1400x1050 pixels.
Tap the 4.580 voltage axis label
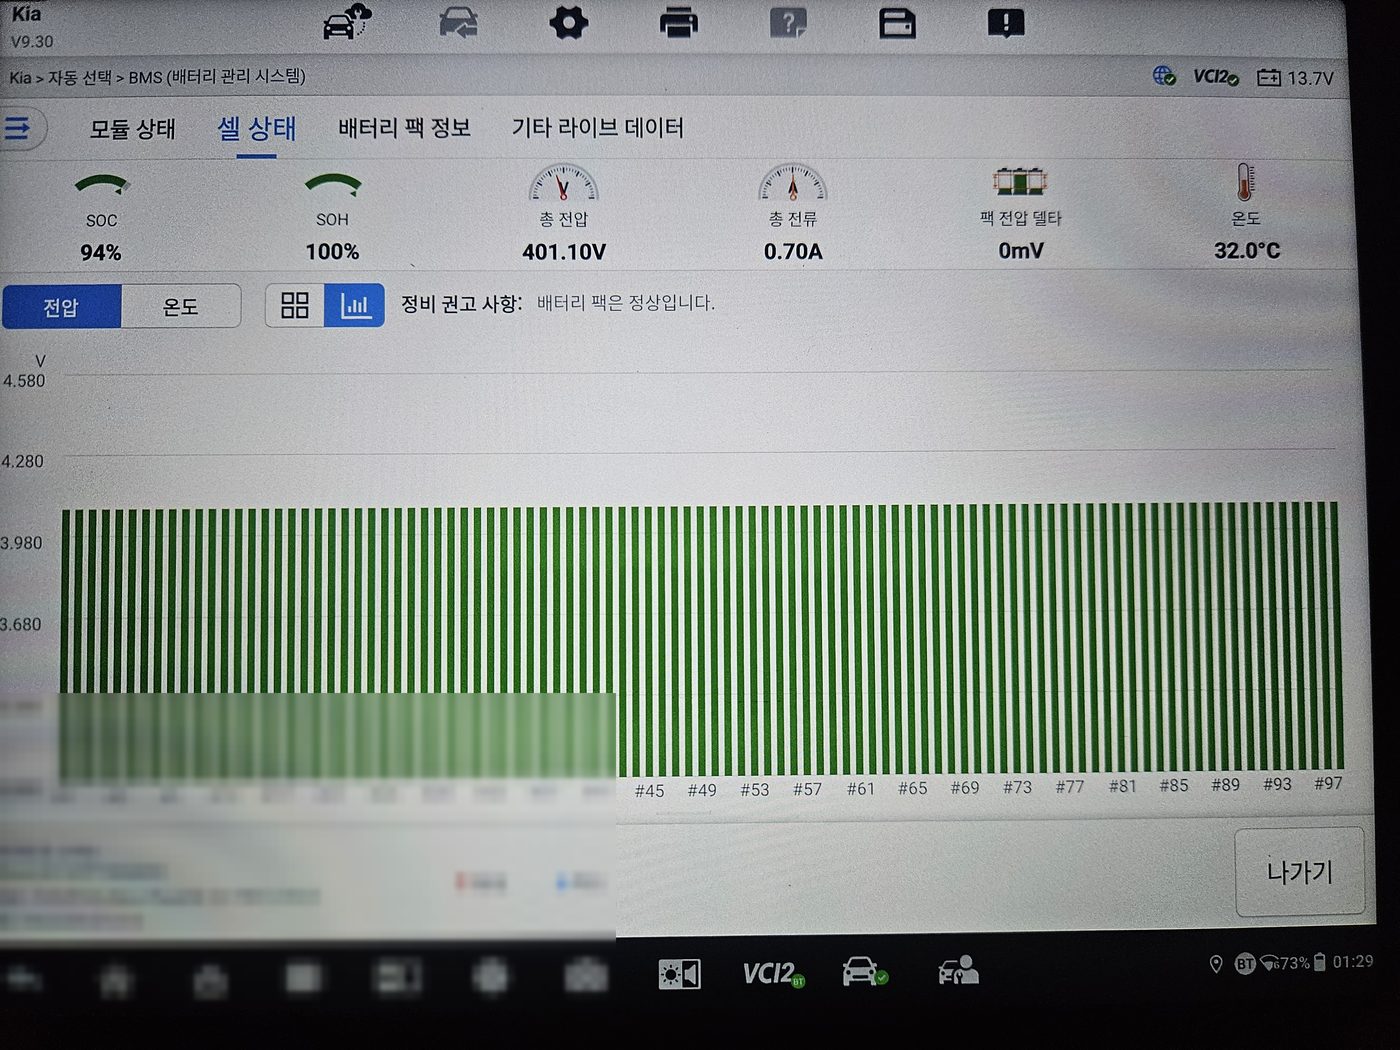tap(23, 381)
